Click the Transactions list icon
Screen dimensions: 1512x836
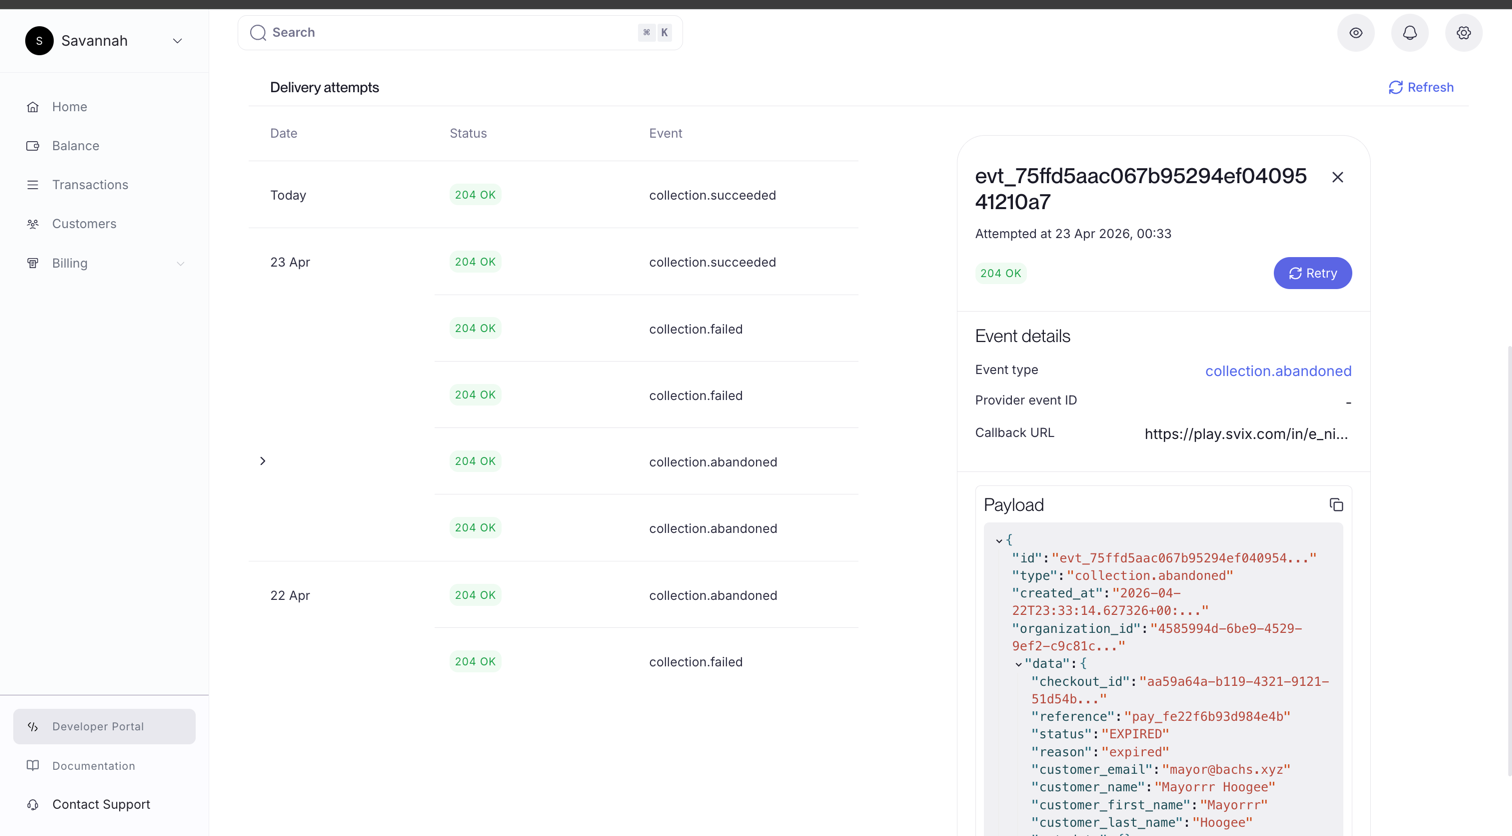click(x=33, y=185)
